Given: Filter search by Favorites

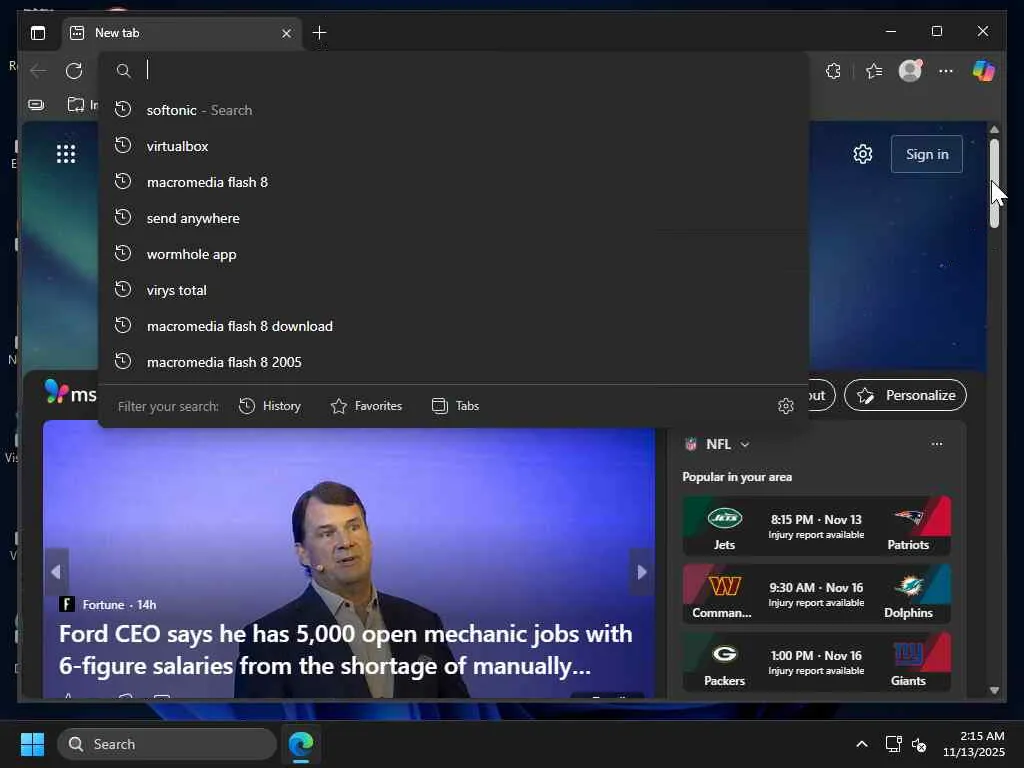Looking at the screenshot, I should pos(366,406).
